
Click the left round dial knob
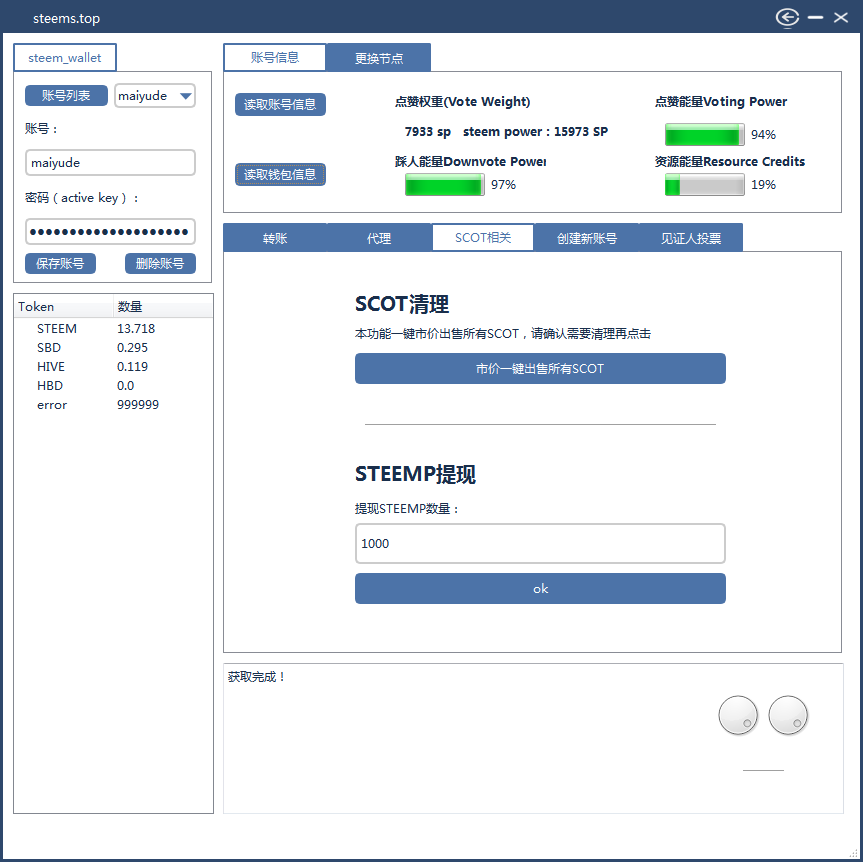tap(738, 715)
